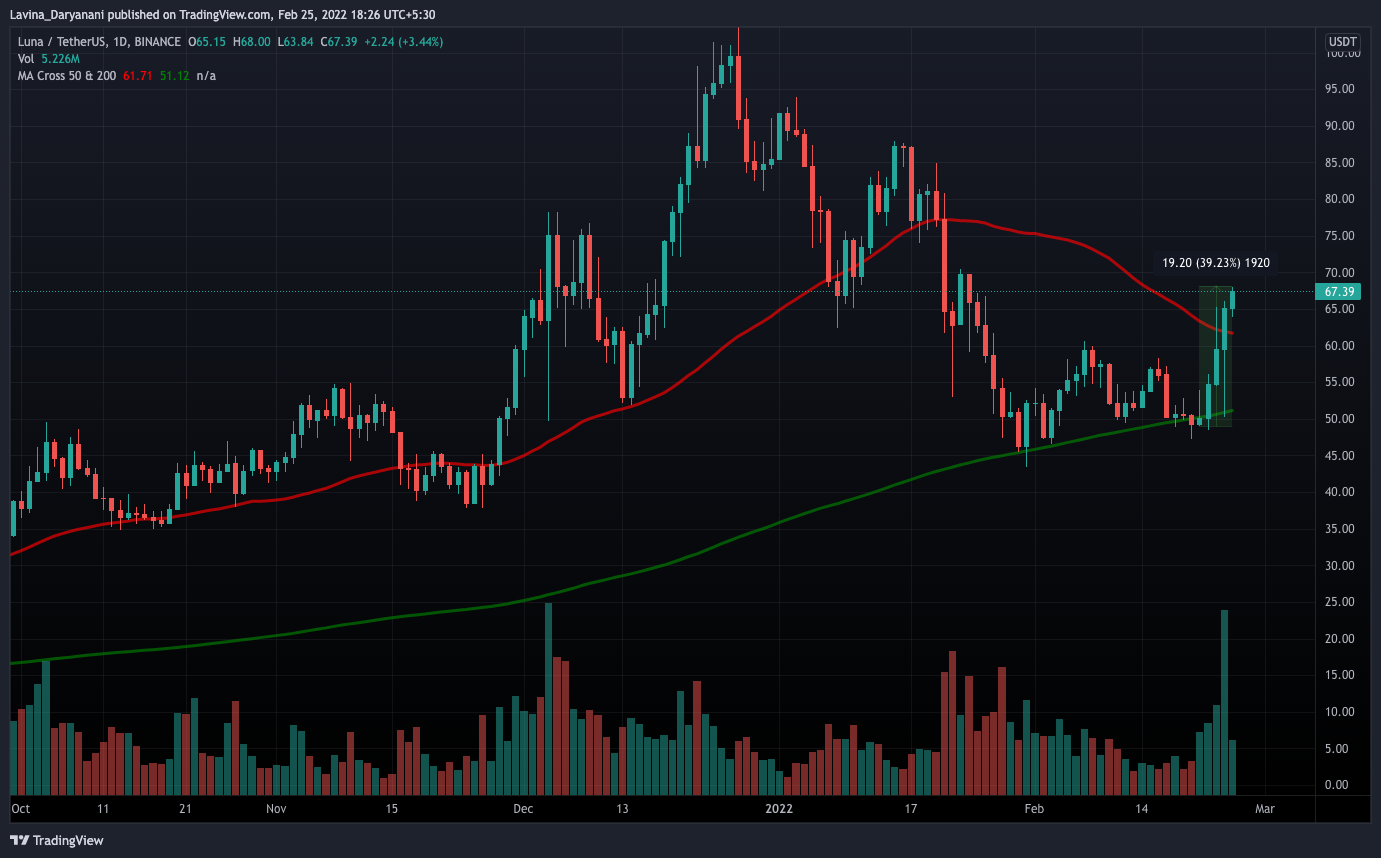Click the Dec label on time axis

(x=523, y=807)
